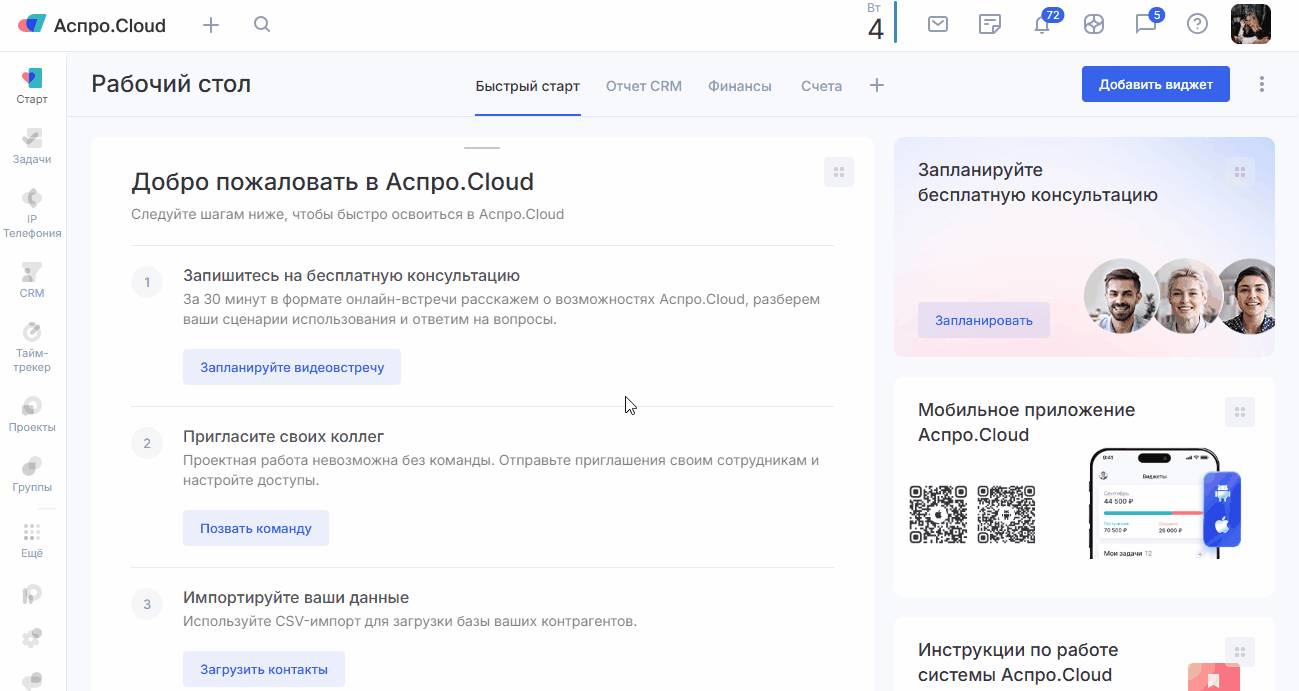Image resolution: width=1299 pixels, height=691 pixels.
Task: Click the Позвать команду button
Action: point(256,528)
